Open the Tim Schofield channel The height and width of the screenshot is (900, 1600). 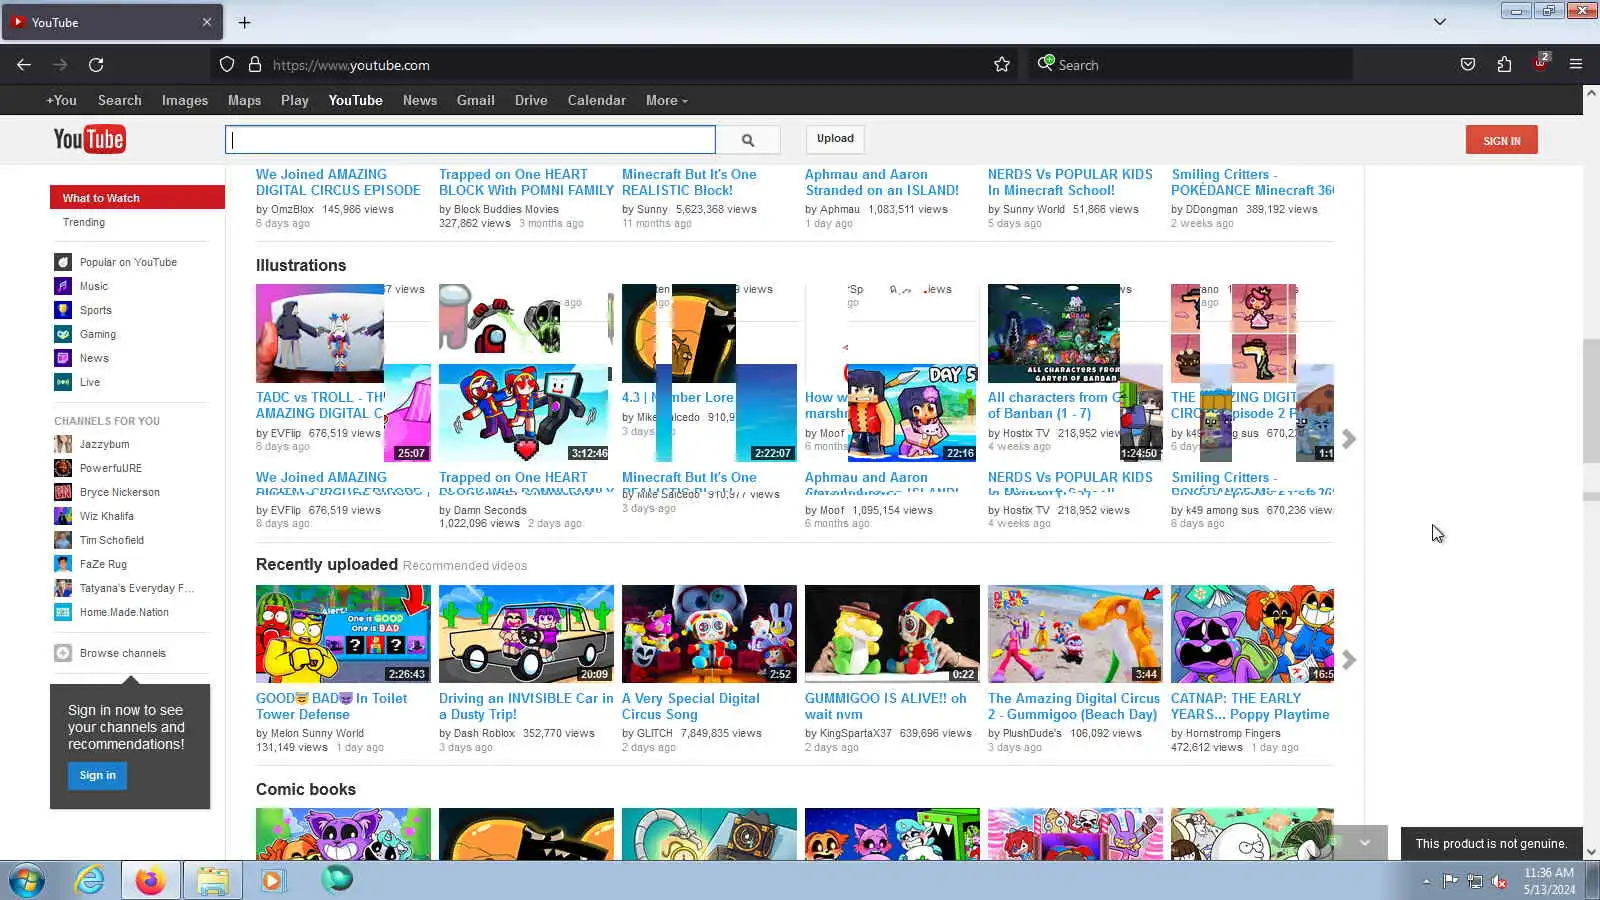(112, 540)
